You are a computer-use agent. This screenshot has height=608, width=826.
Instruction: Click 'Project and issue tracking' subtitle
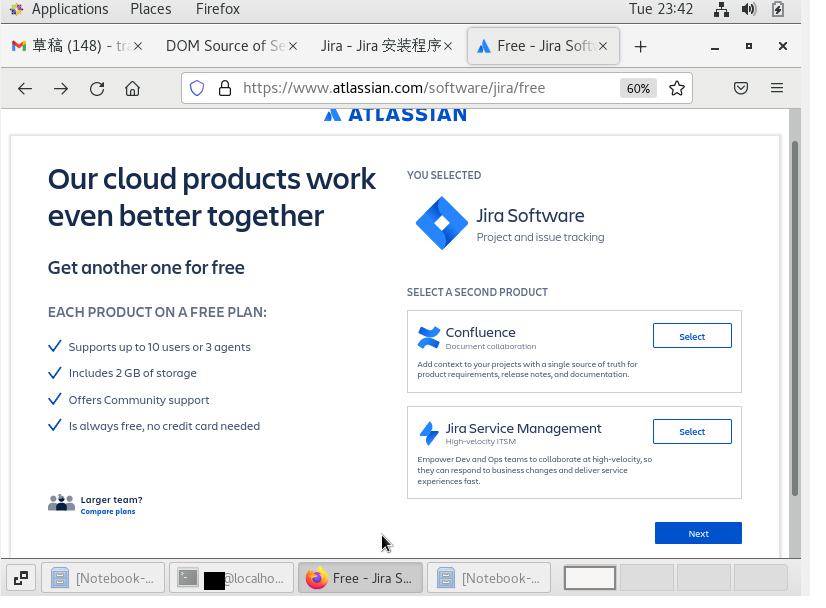click(x=540, y=237)
